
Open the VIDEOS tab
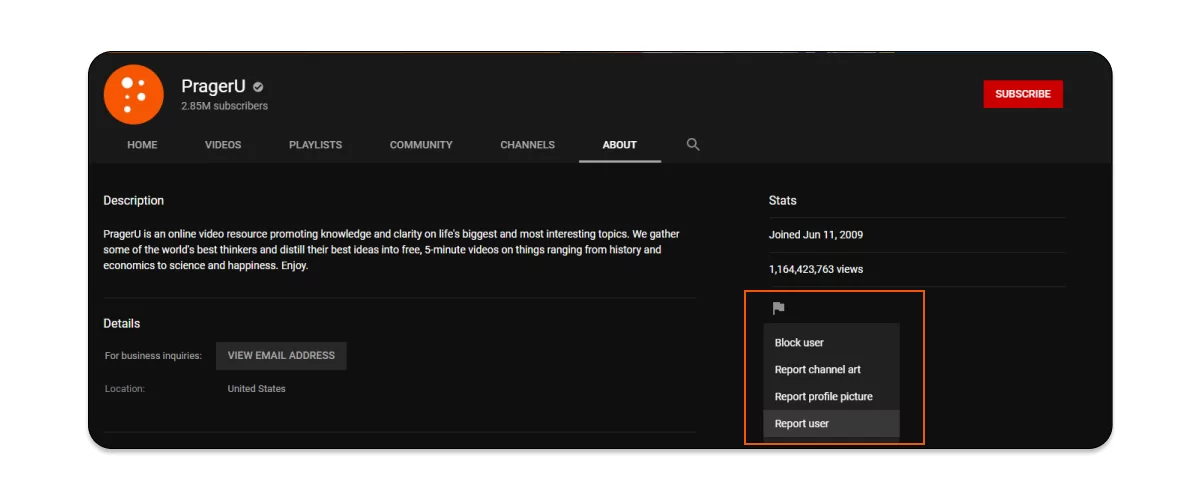tap(223, 145)
